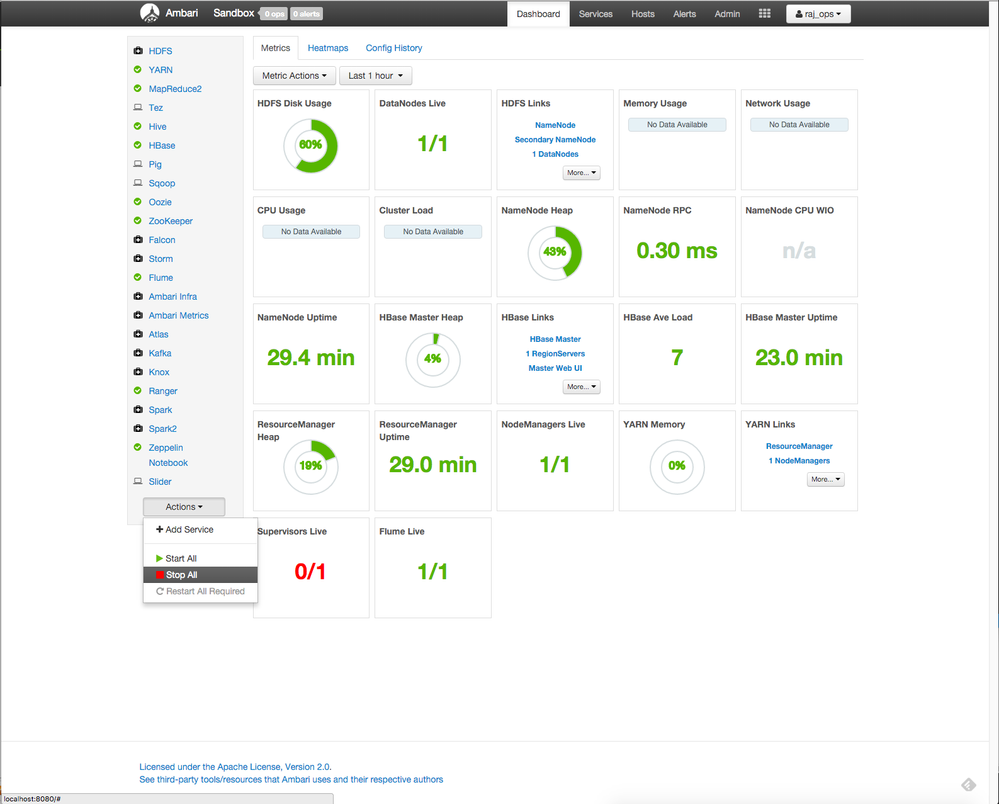Viewport: 999px width, 804px height.
Task: Open the grid views icon in navbar
Action: 765,14
